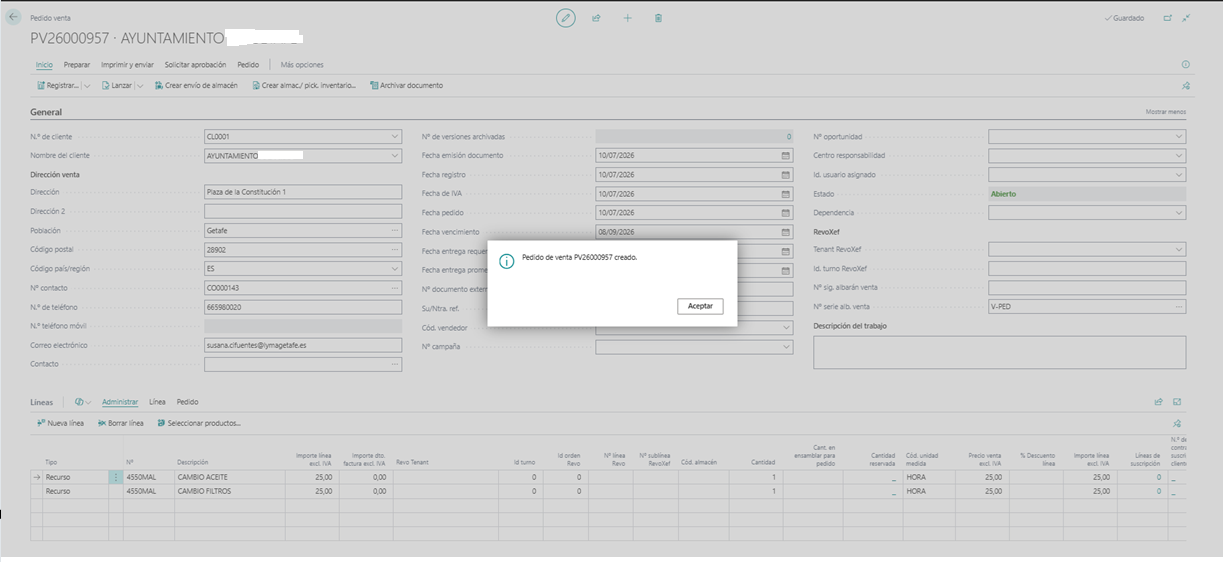Expand the N.º de cliente dropdown

[394, 137]
